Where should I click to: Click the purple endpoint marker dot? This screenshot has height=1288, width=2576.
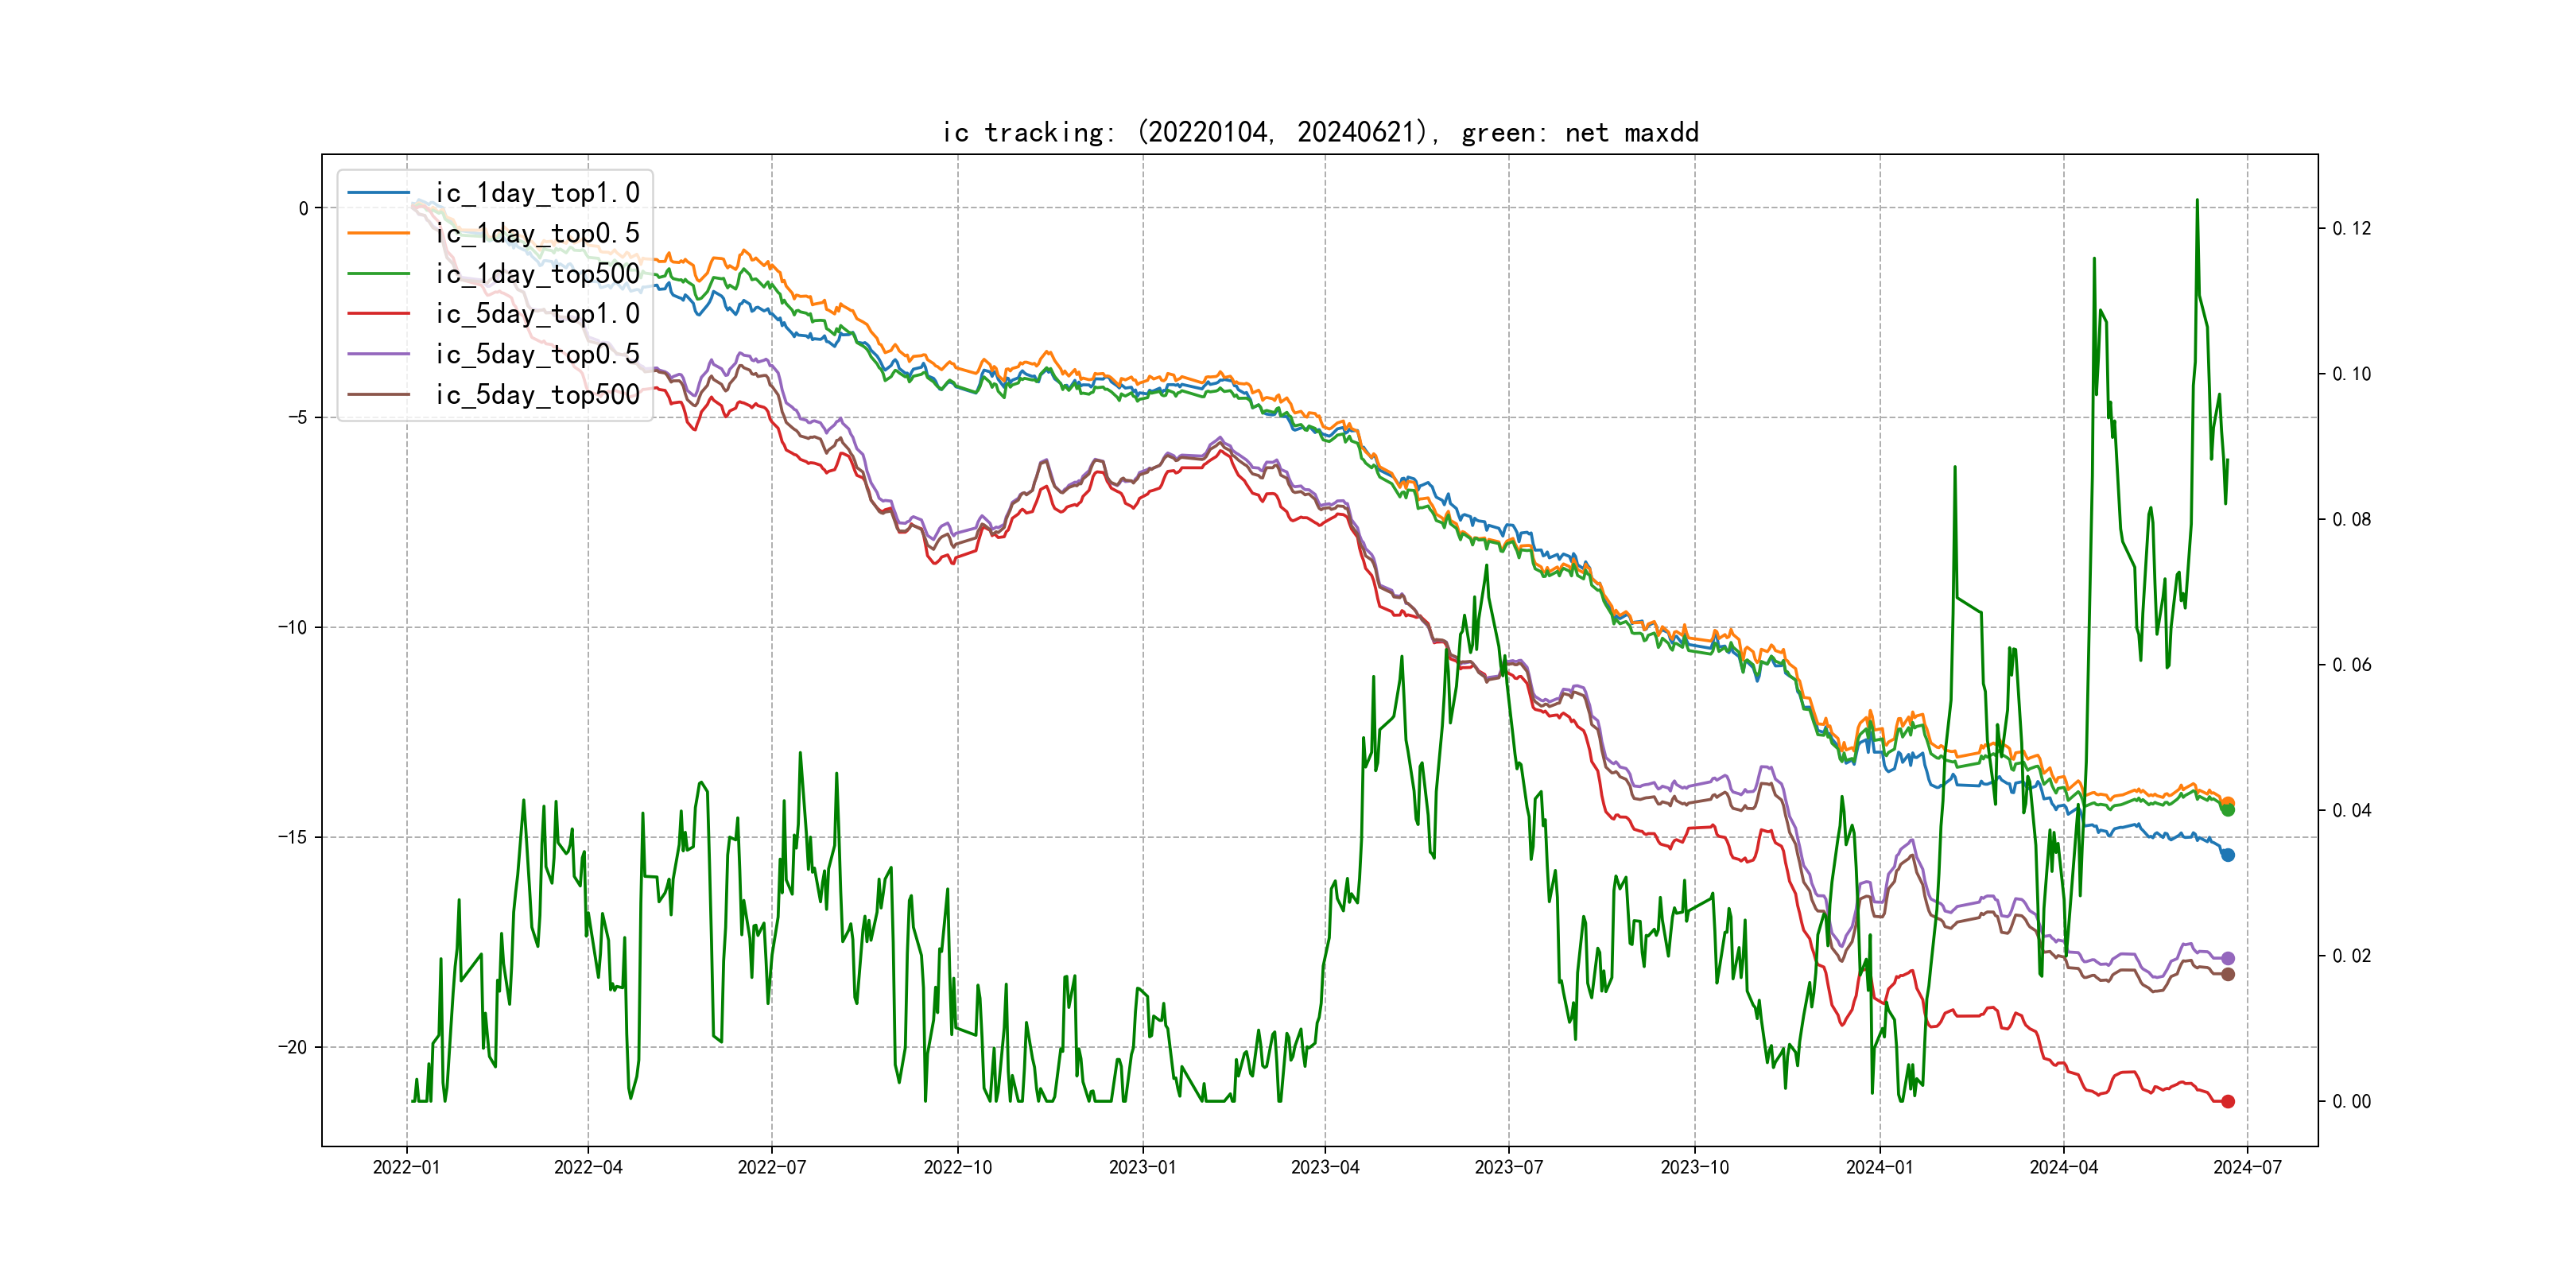[2227, 958]
